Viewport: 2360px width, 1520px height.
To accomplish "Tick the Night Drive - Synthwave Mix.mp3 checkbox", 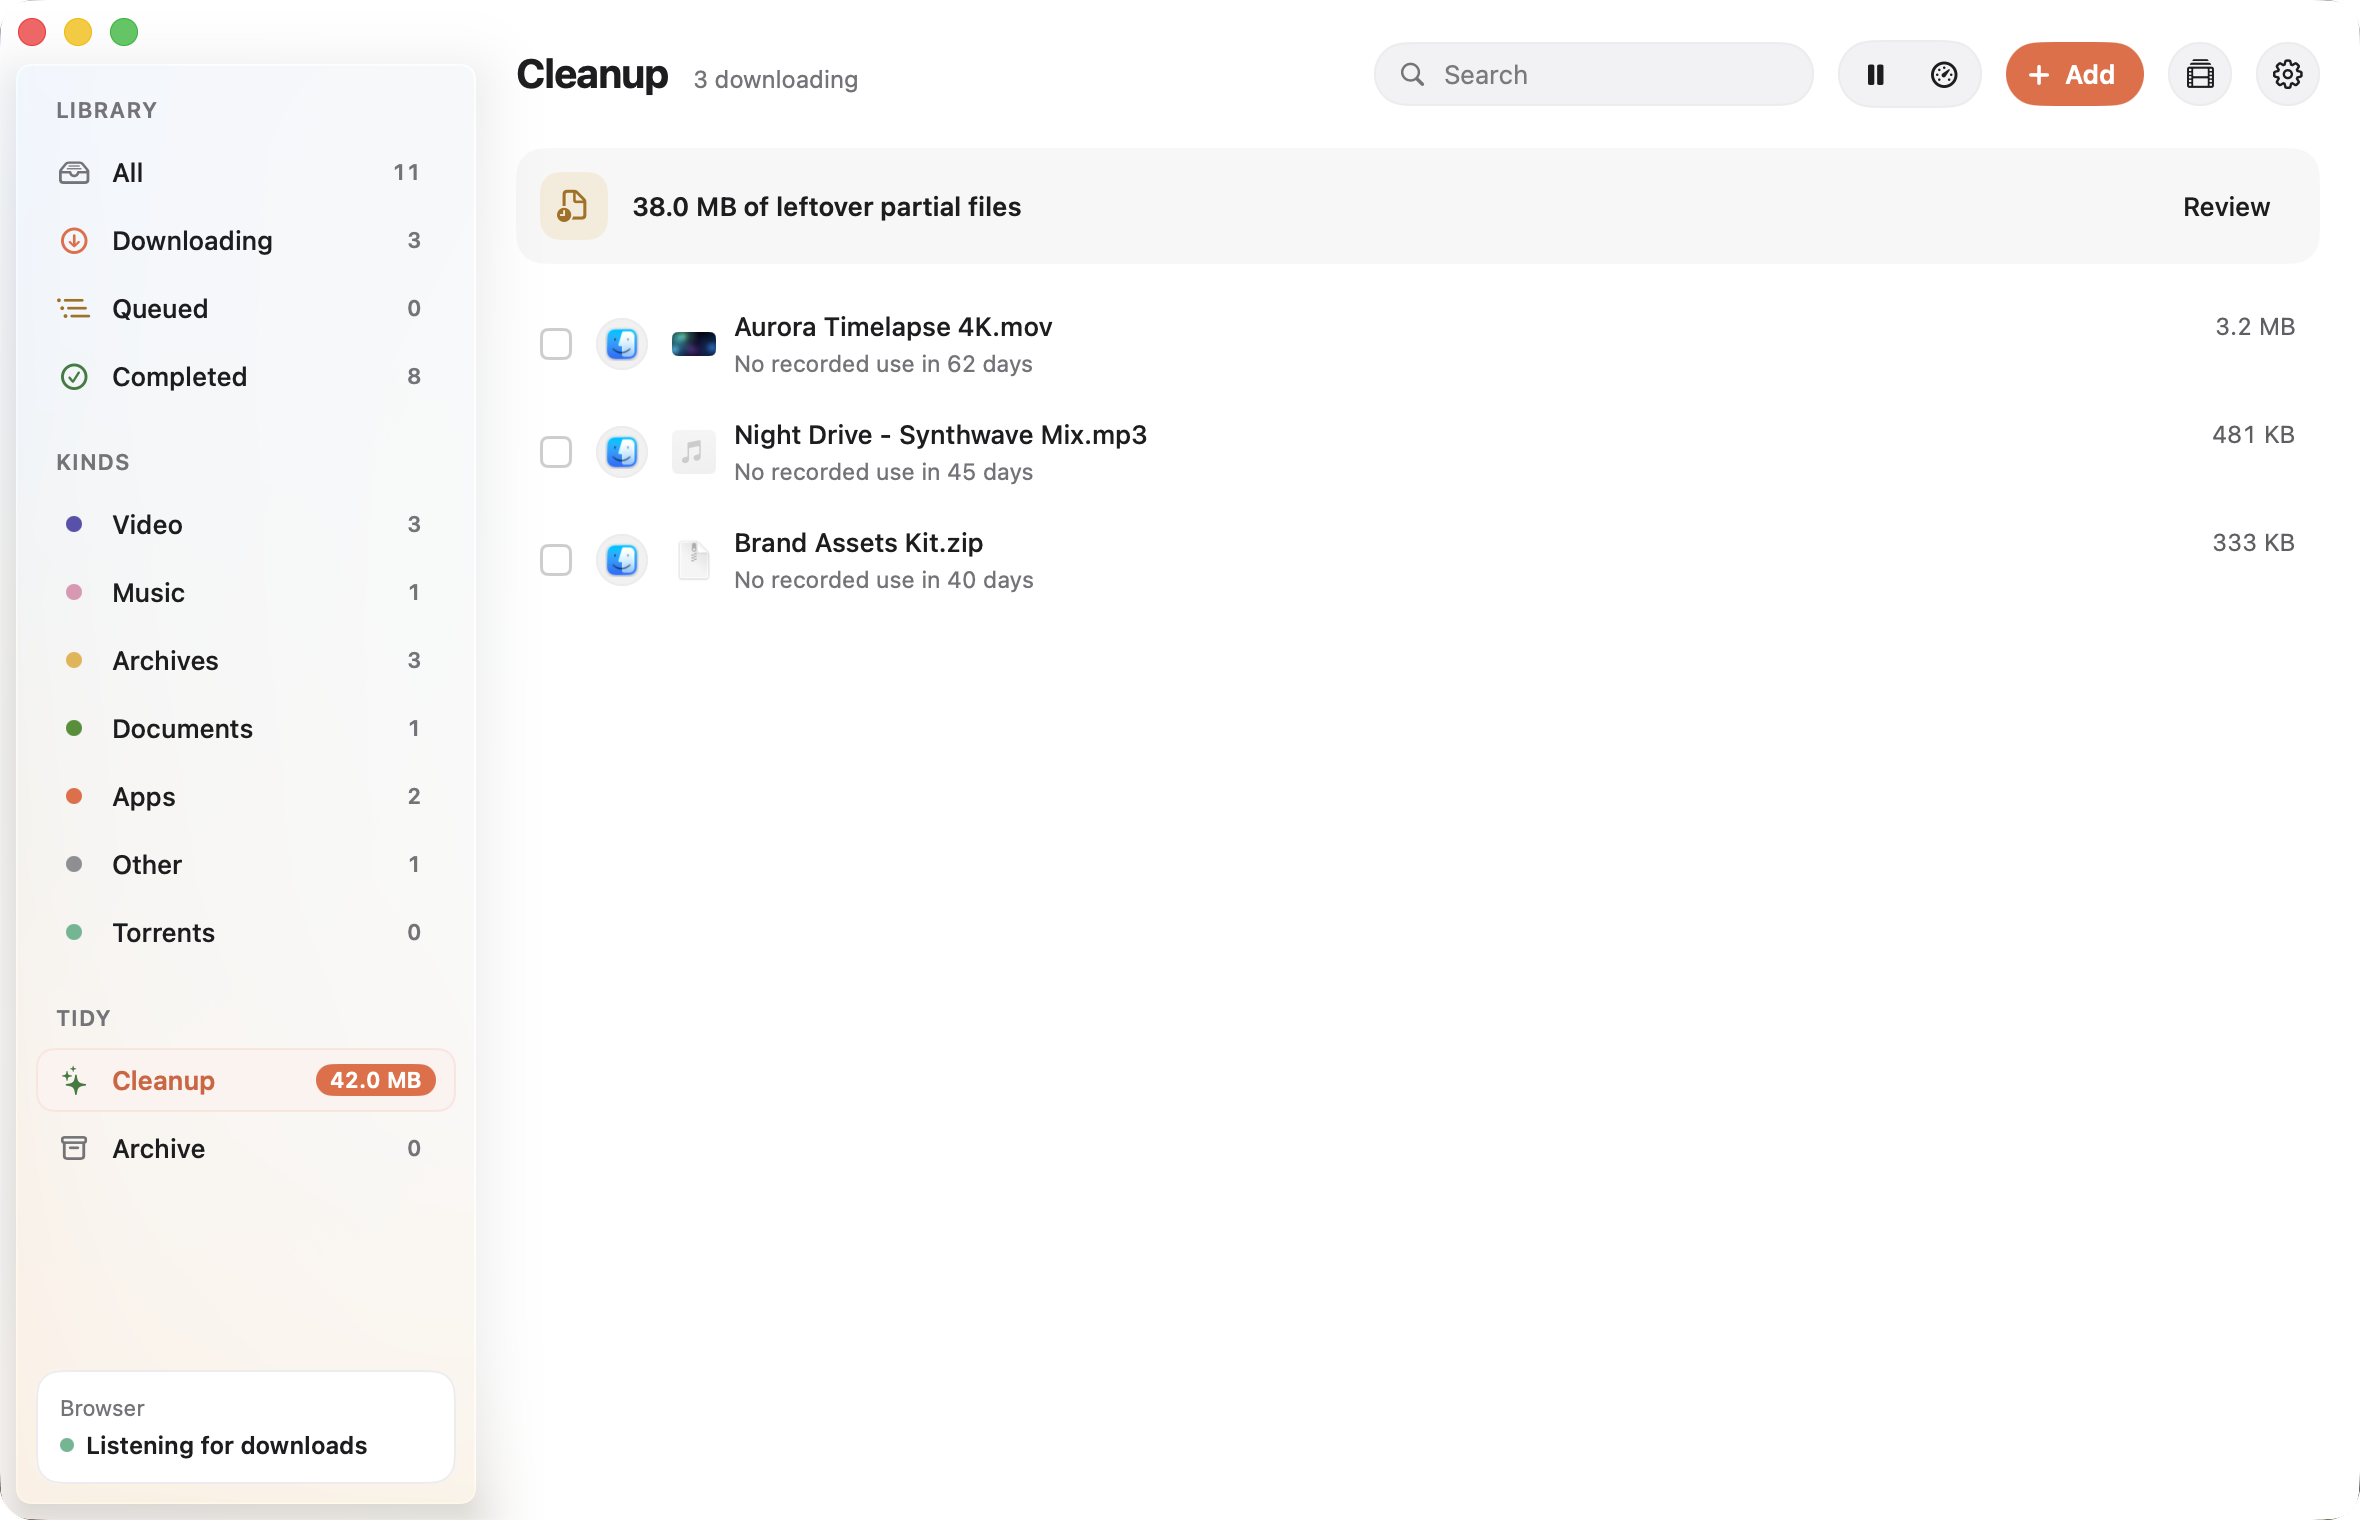I will click(556, 453).
